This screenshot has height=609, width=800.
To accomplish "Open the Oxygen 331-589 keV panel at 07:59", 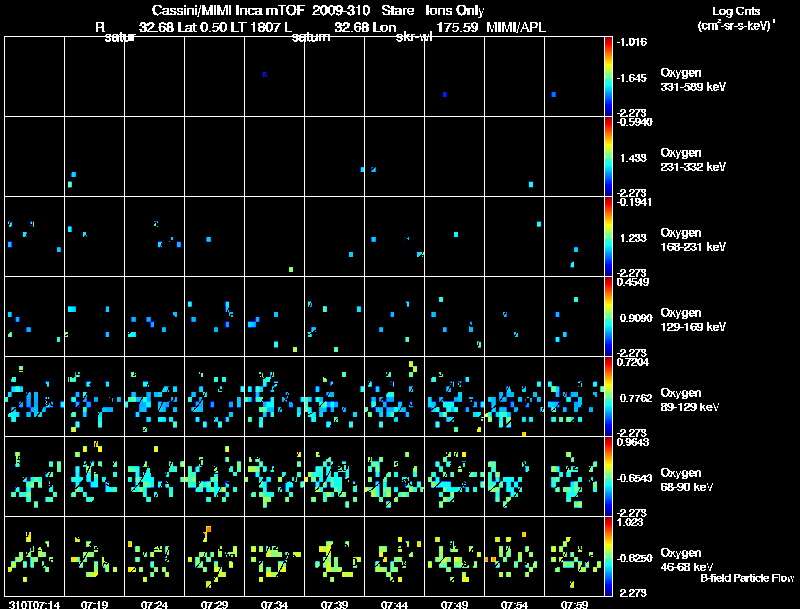I will (x=574, y=76).
